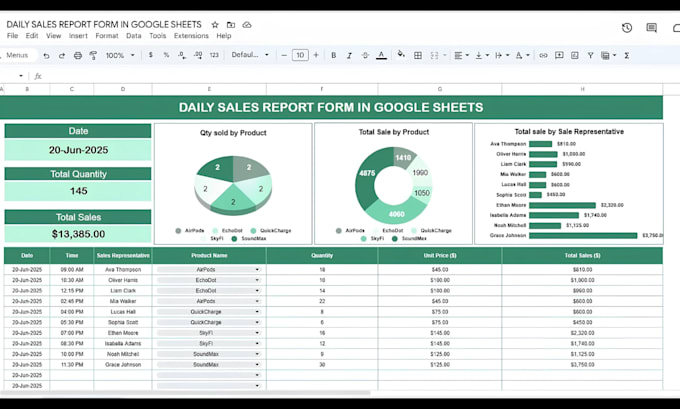
Task: Open the Insert menu
Action: (x=78, y=36)
